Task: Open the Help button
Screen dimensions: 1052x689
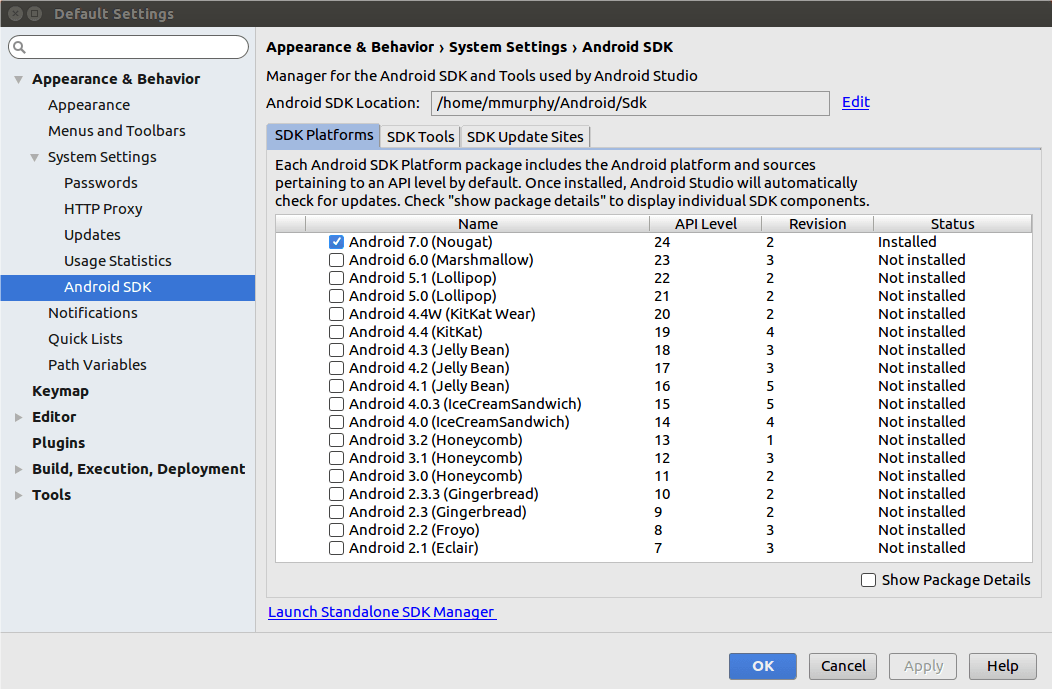Action: tap(1002, 666)
